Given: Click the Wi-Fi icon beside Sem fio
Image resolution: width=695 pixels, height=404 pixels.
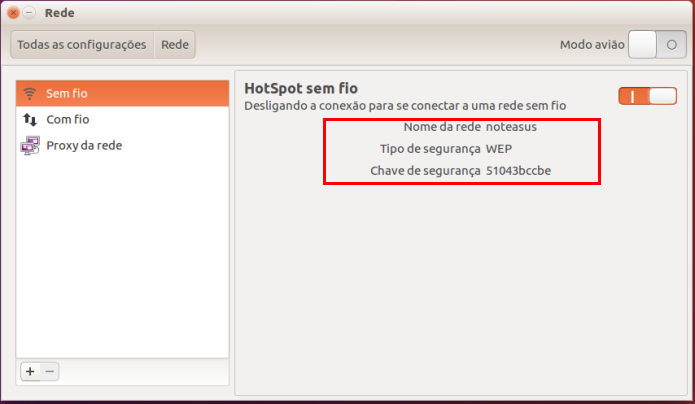Looking at the screenshot, I should 30,94.
